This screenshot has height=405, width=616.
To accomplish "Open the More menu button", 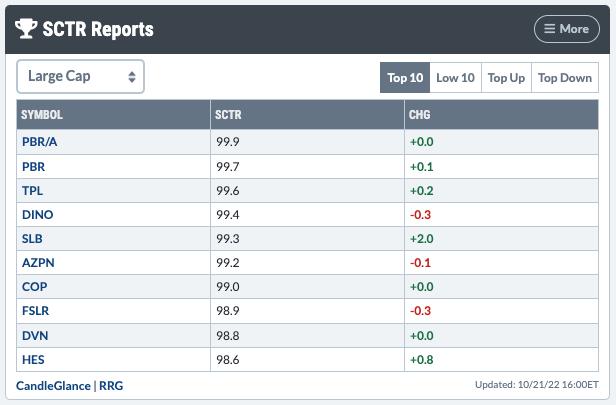I will click(566, 29).
